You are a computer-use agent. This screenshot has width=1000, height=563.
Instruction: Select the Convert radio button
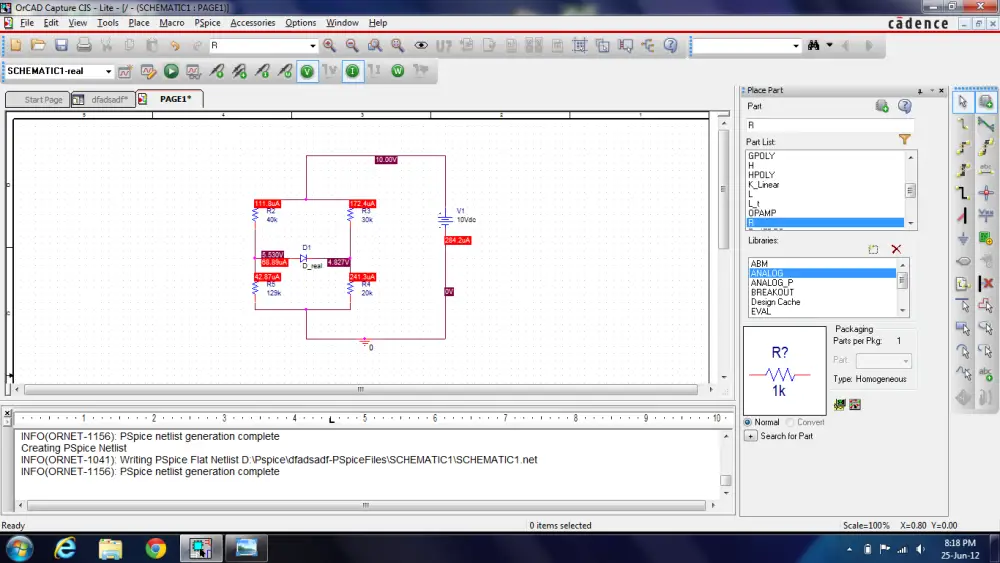point(790,422)
